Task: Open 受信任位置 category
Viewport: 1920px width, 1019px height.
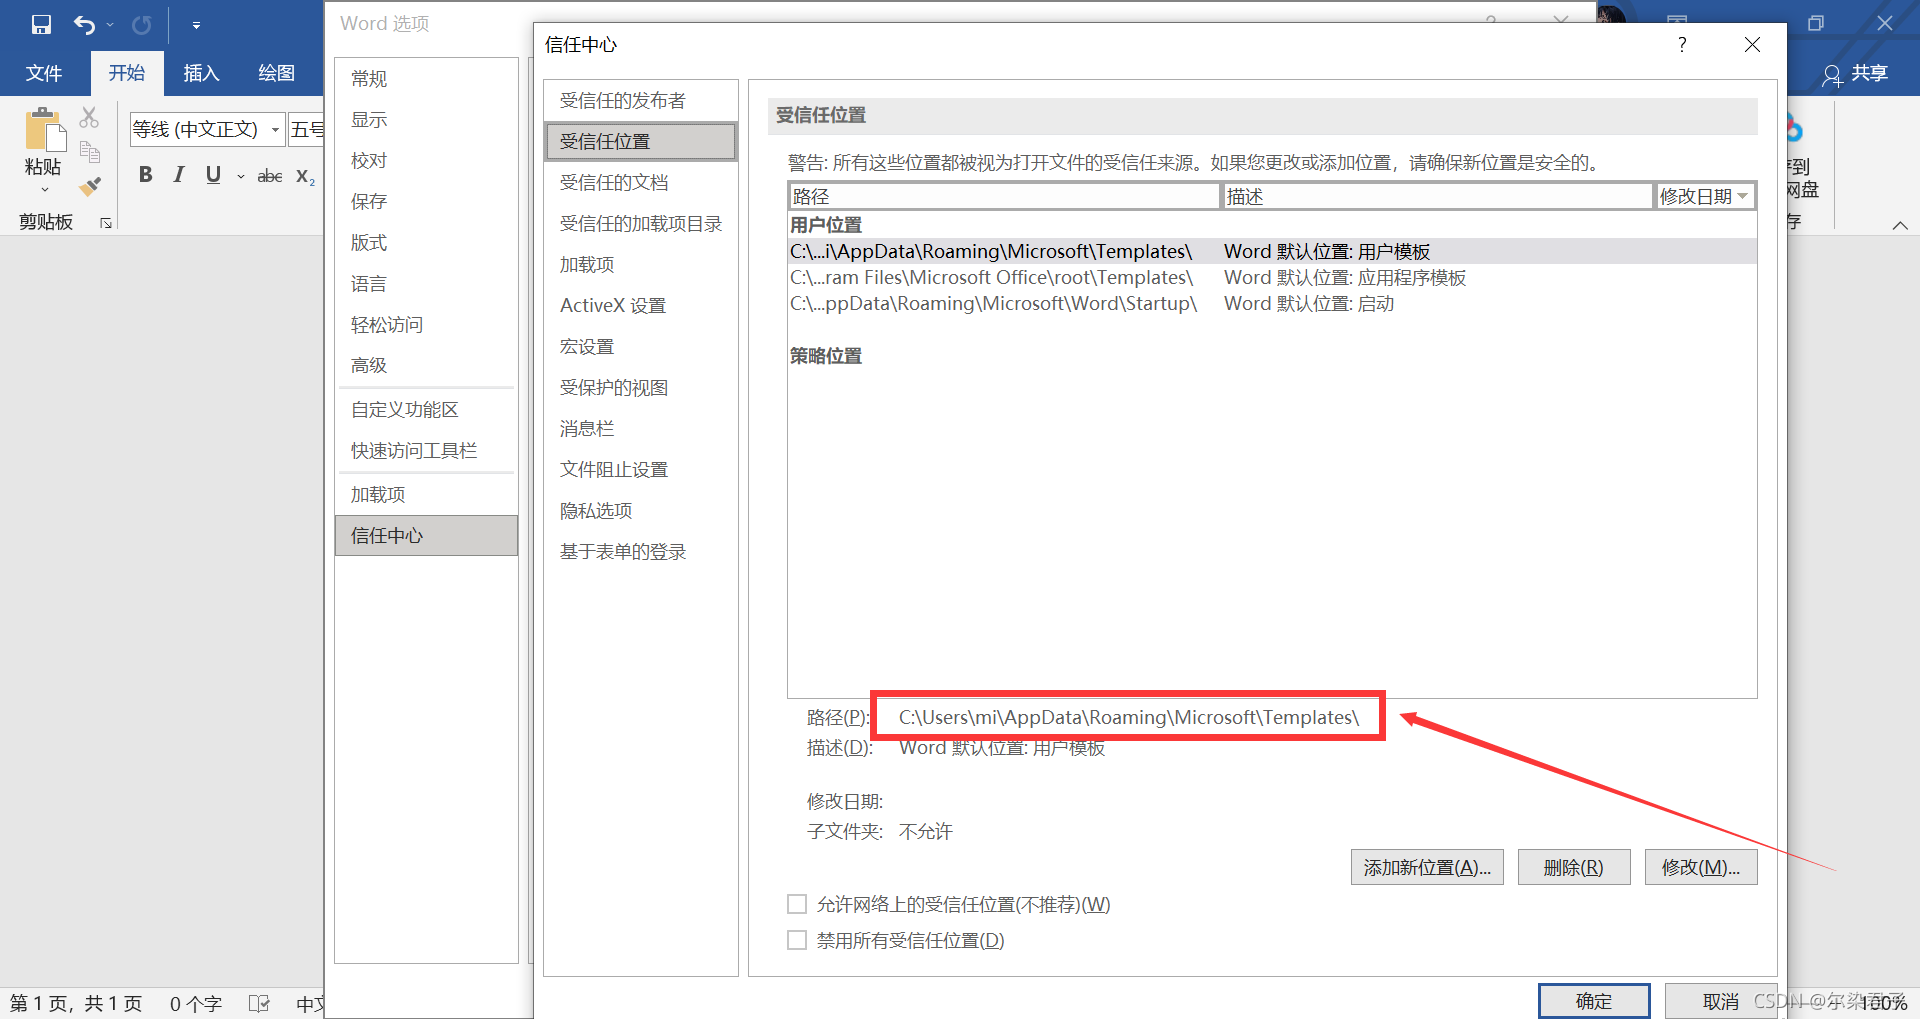Action: [640, 142]
